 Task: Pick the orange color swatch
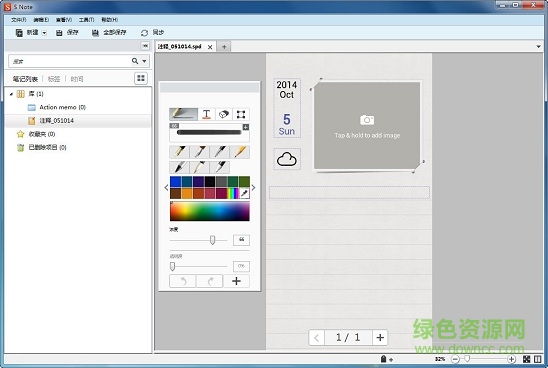[187, 193]
